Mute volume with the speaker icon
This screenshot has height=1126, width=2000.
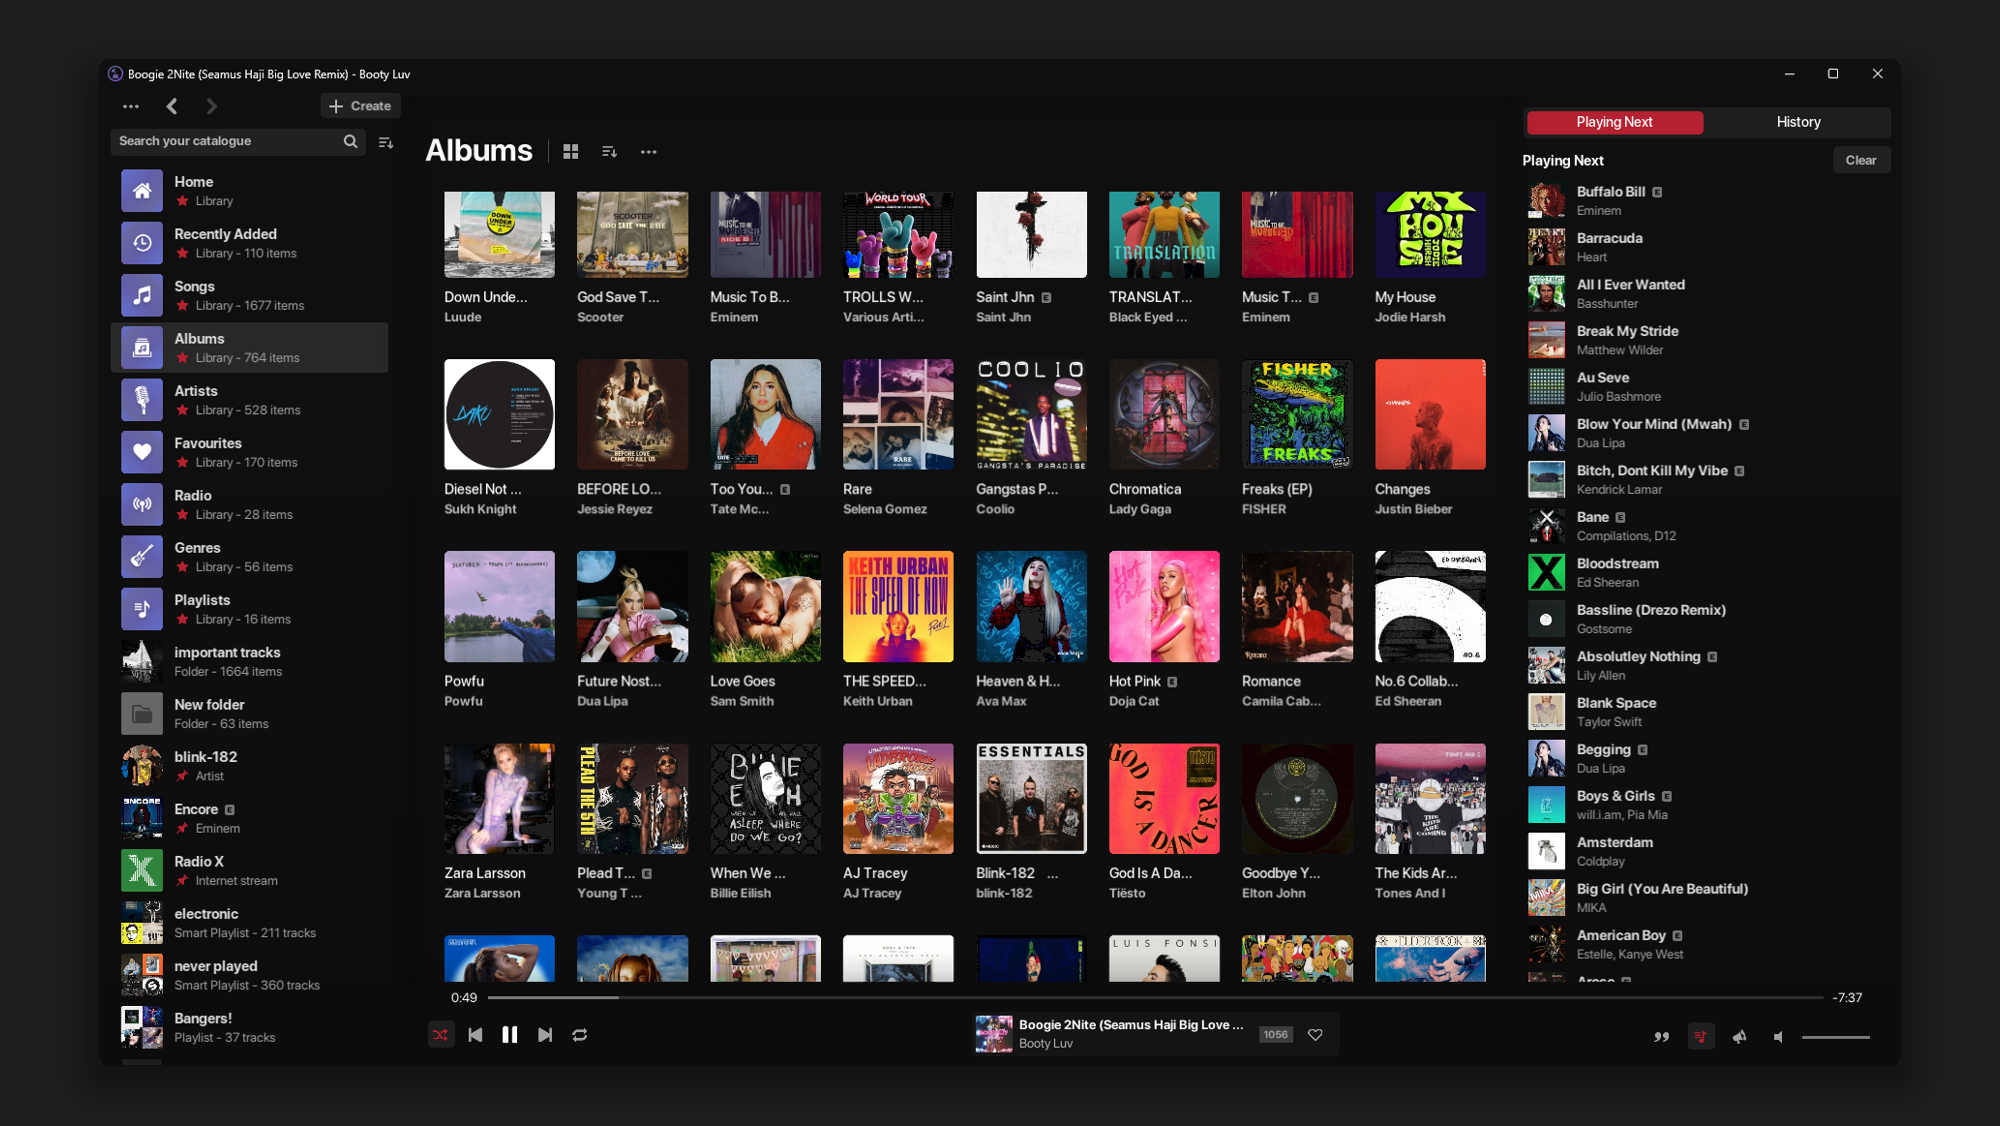pyautogui.click(x=1778, y=1037)
